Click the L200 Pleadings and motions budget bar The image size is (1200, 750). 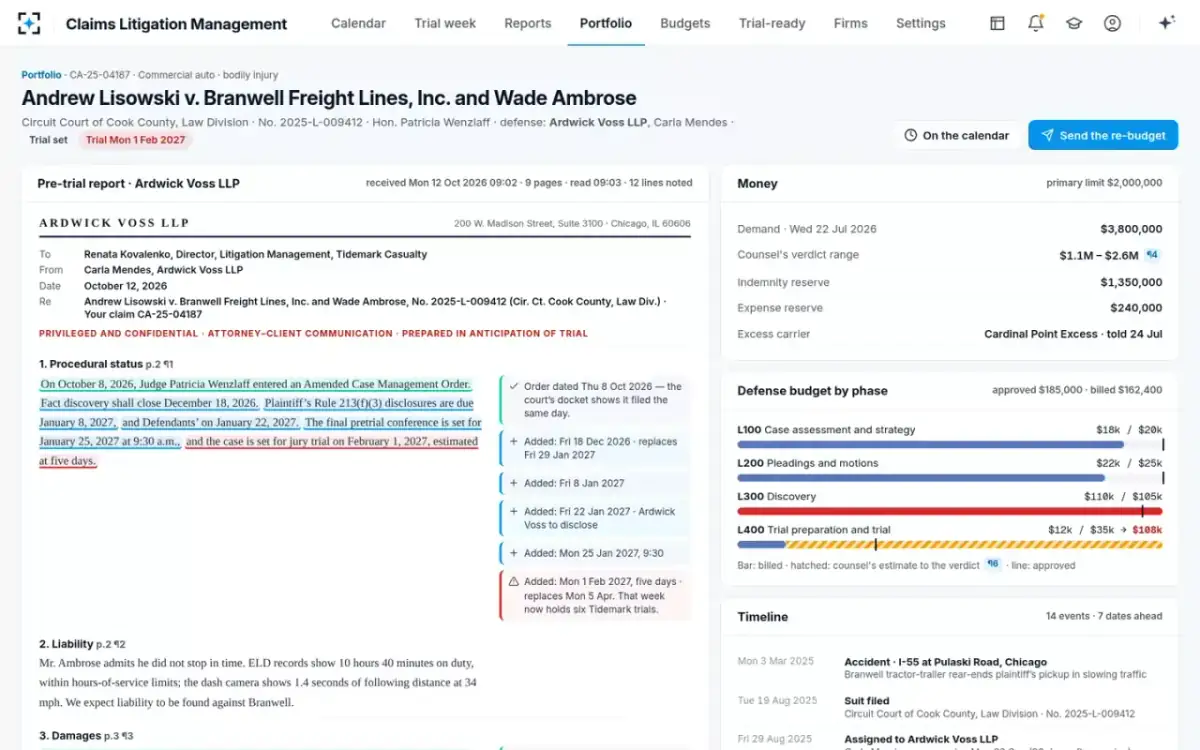pyautogui.click(x=950, y=478)
